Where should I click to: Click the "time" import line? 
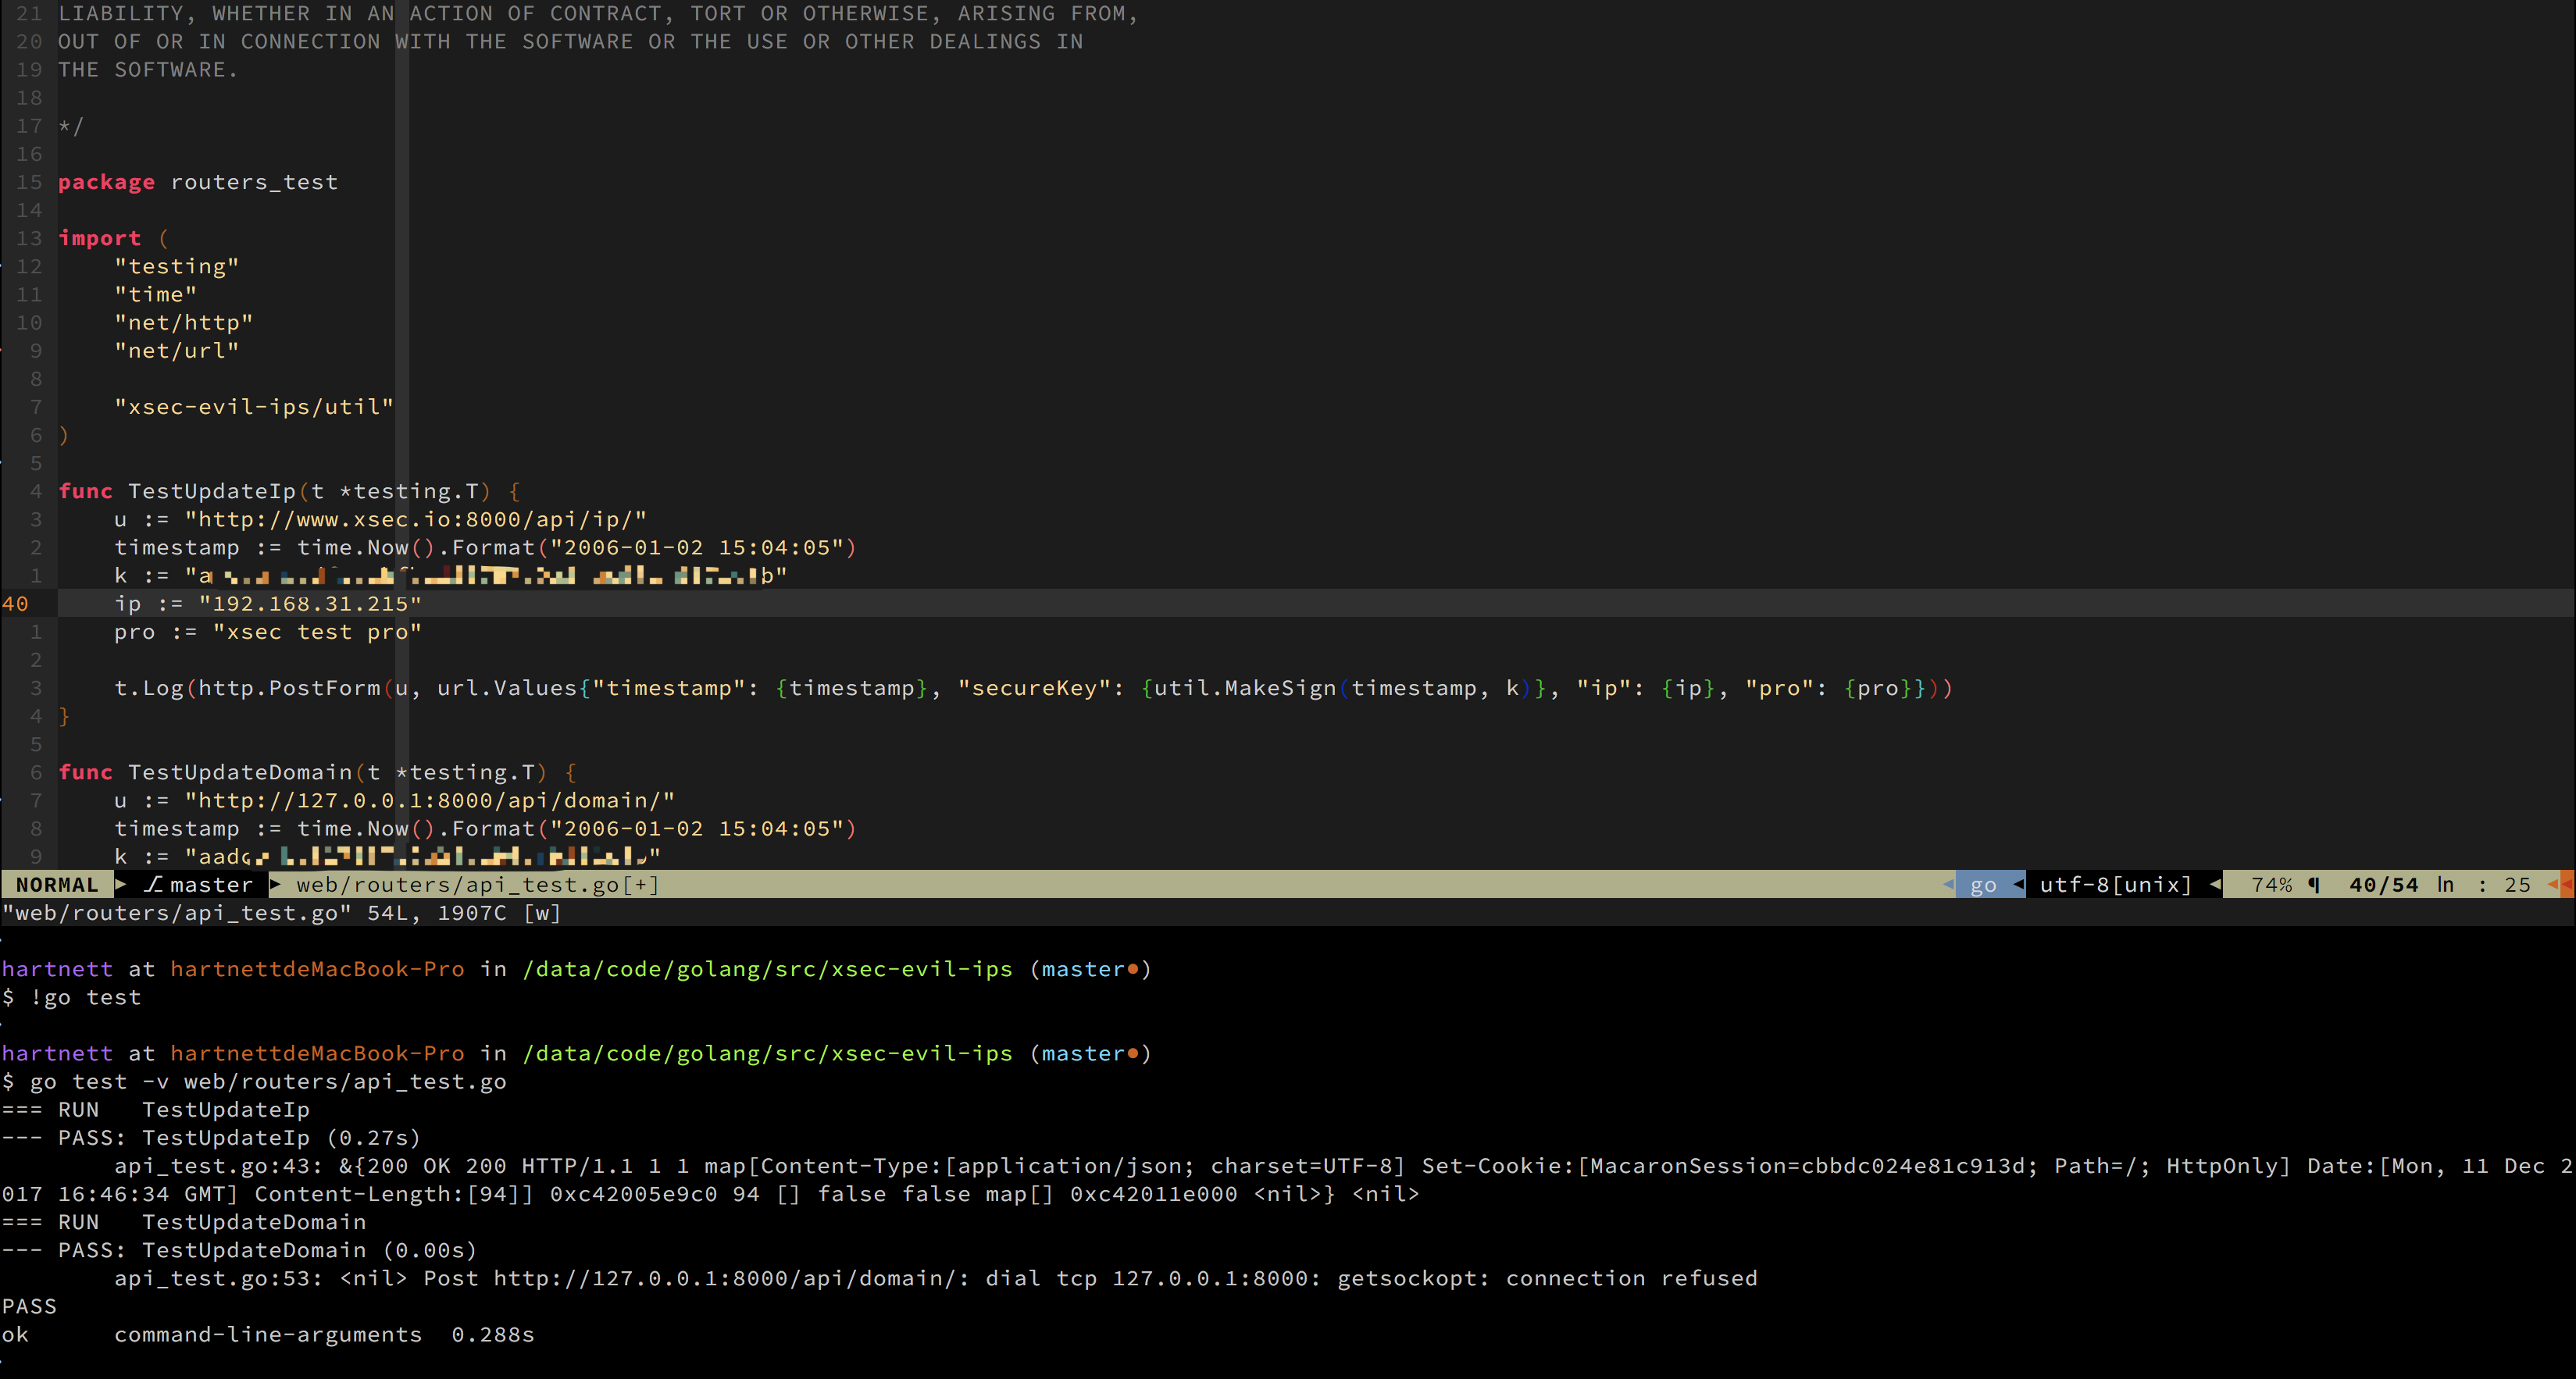pyautogui.click(x=155, y=294)
